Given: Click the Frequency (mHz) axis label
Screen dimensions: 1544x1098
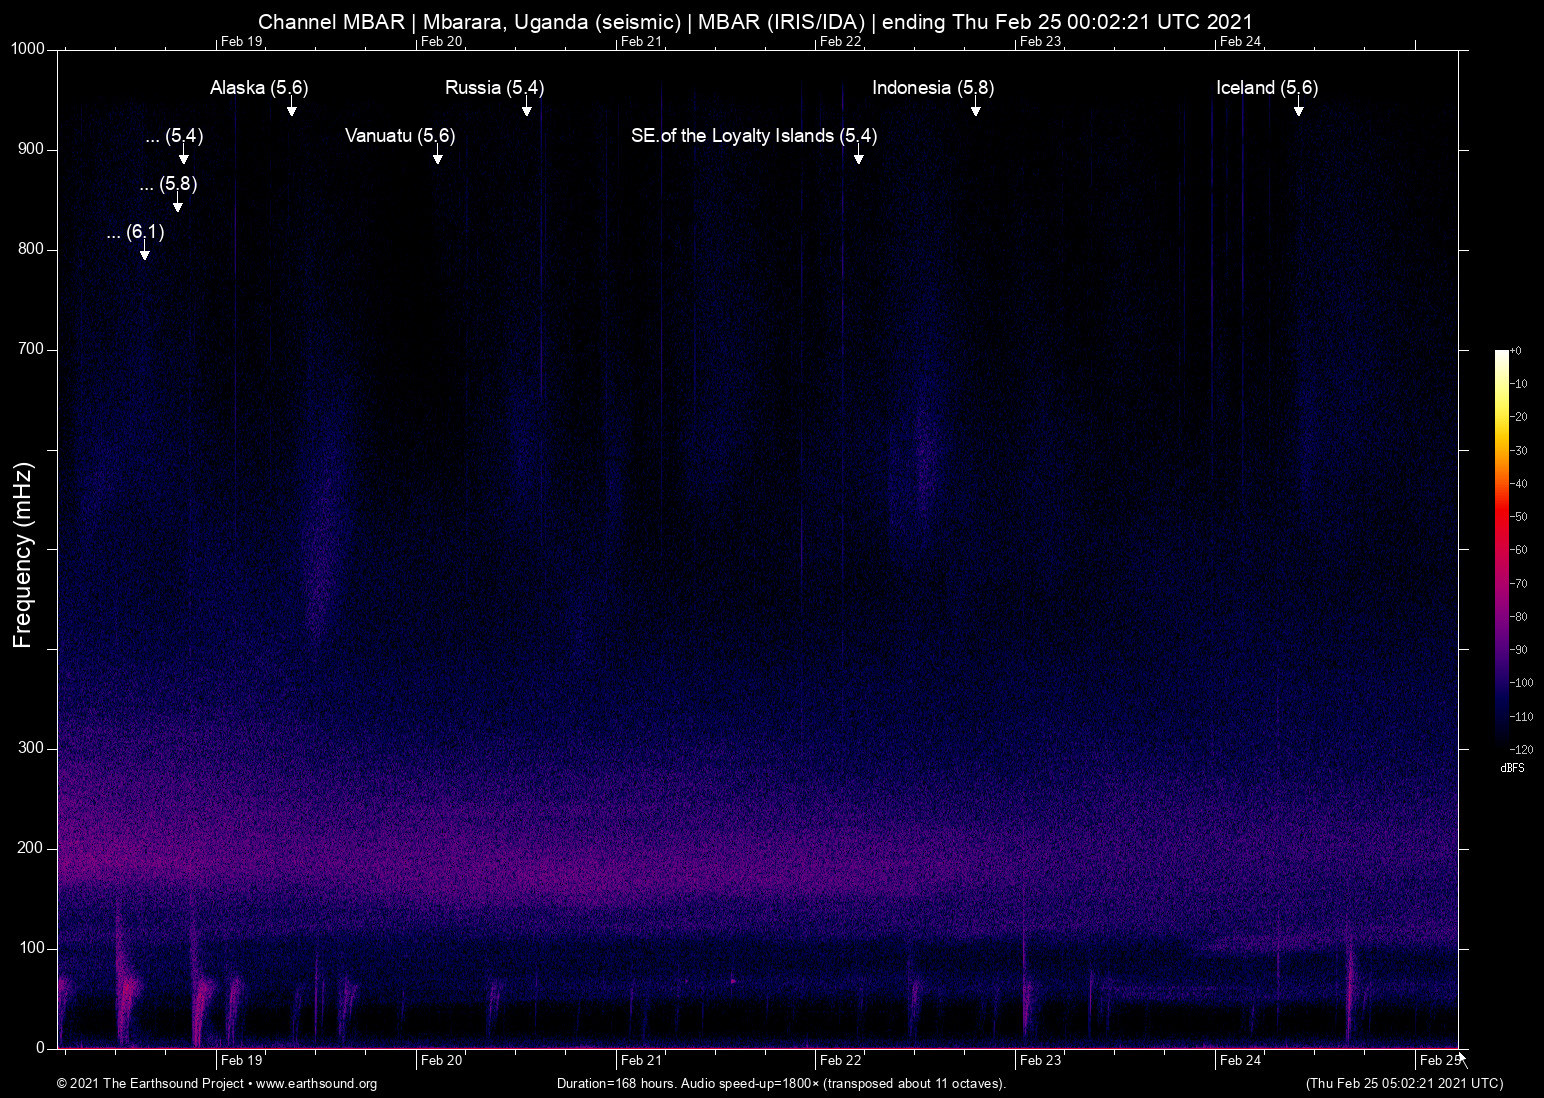Looking at the screenshot, I should (x=22, y=550).
